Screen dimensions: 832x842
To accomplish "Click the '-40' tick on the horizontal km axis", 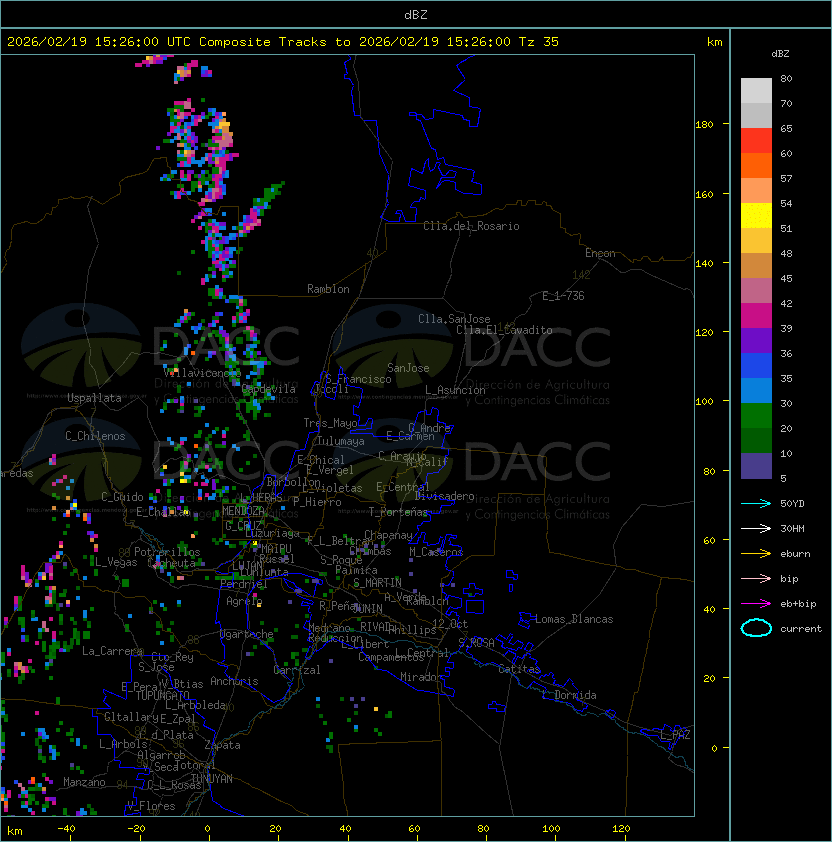I will (x=66, y=828).
